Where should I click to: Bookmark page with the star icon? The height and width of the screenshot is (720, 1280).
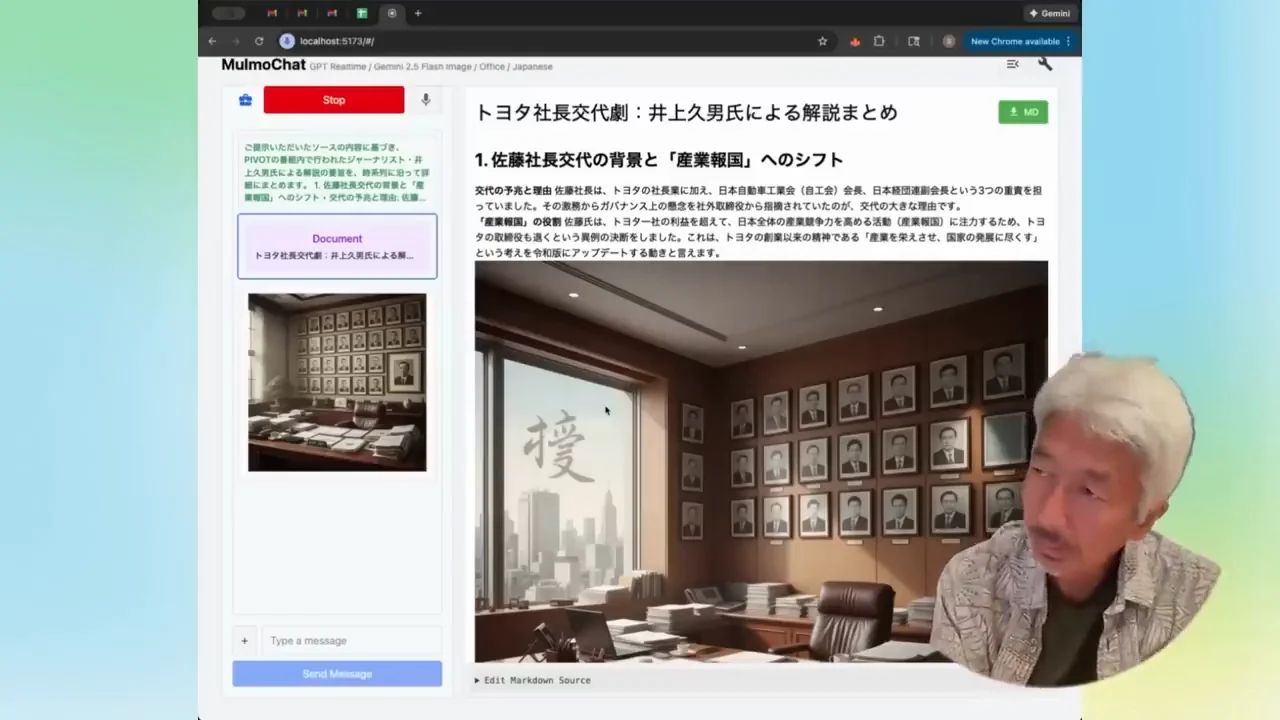(823, 41)
